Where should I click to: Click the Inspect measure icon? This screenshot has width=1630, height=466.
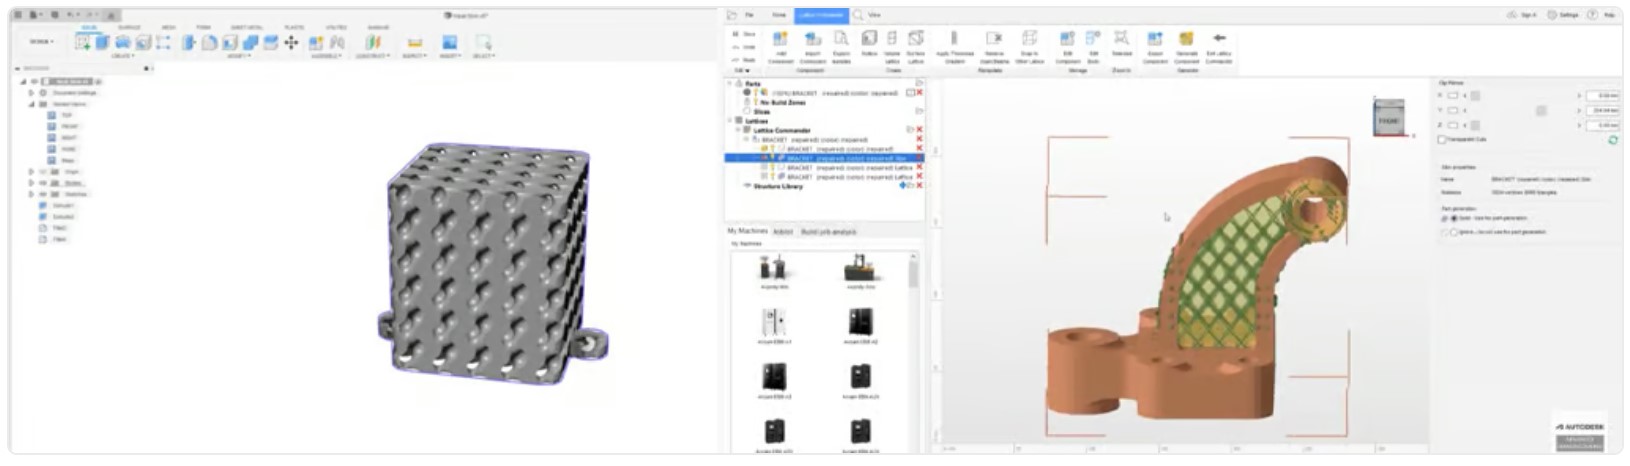414,43
